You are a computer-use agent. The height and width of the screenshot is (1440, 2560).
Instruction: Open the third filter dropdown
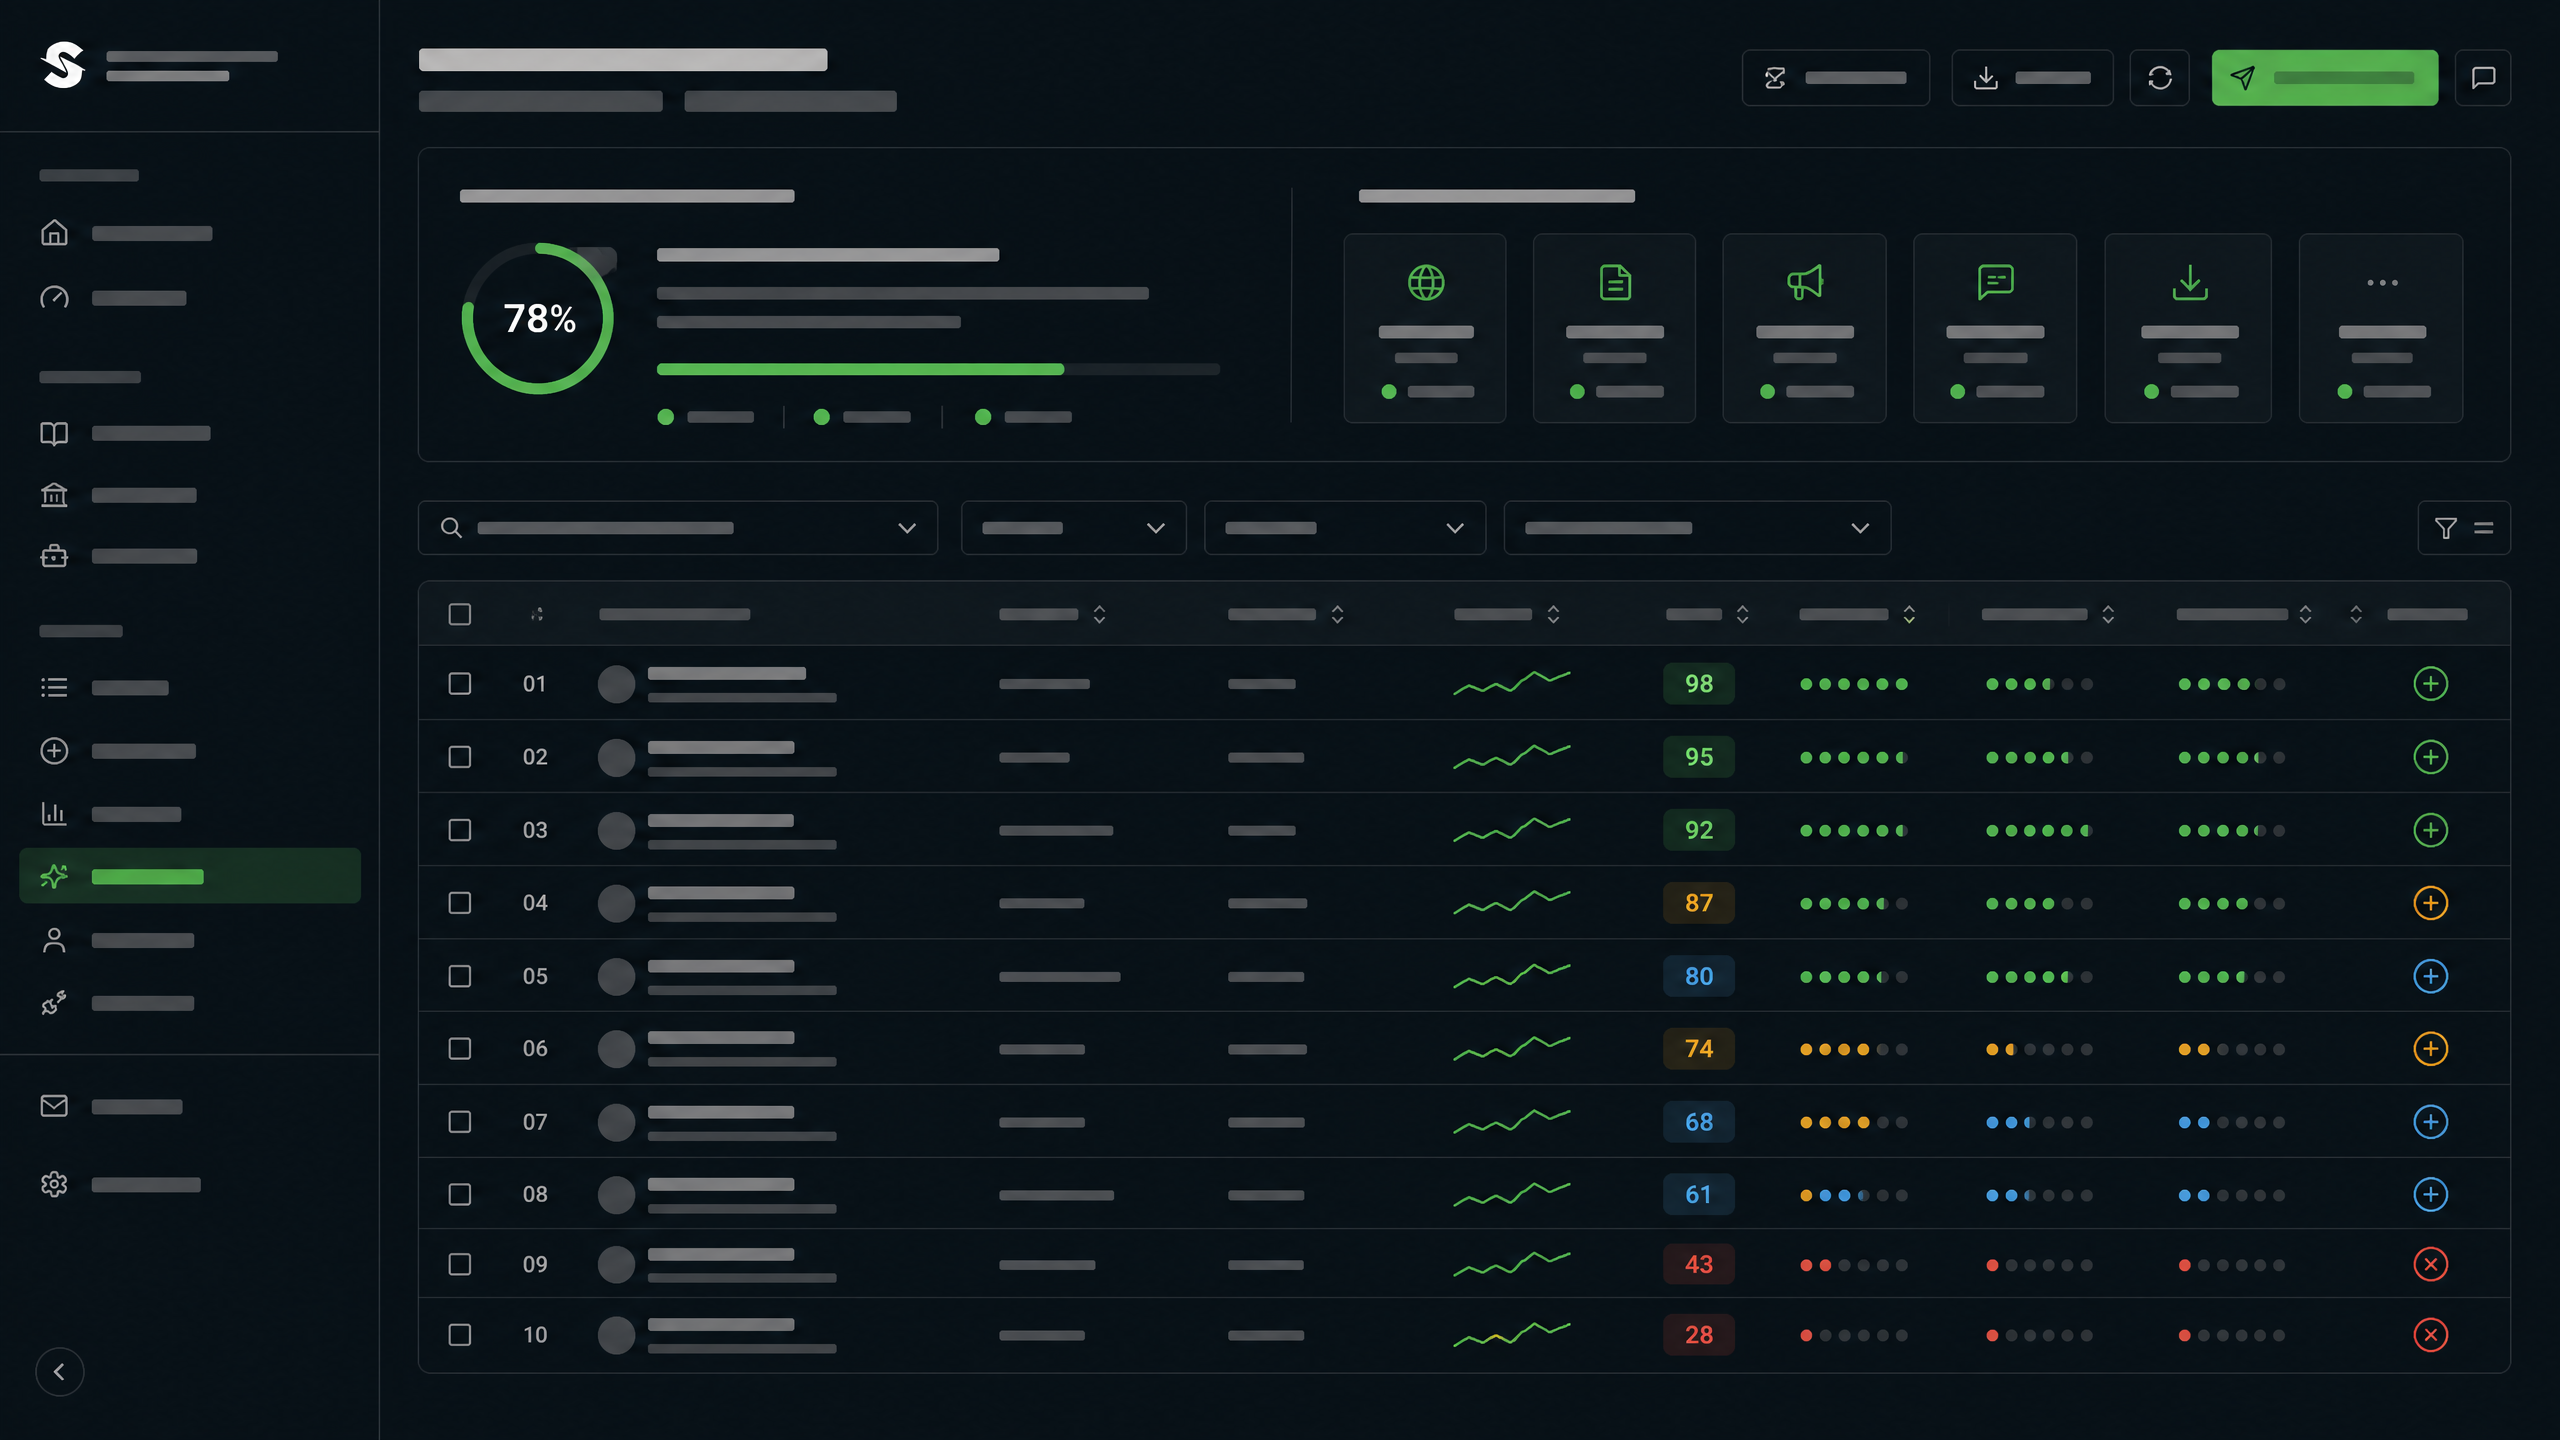(1345, 528)
